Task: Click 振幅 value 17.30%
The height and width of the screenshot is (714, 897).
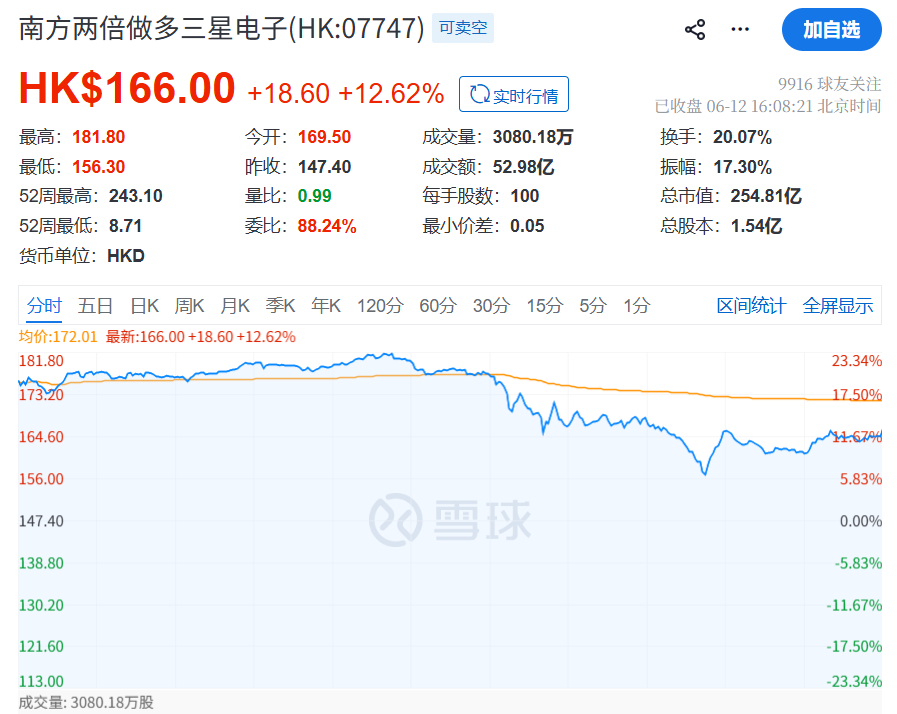Action: 743,166
